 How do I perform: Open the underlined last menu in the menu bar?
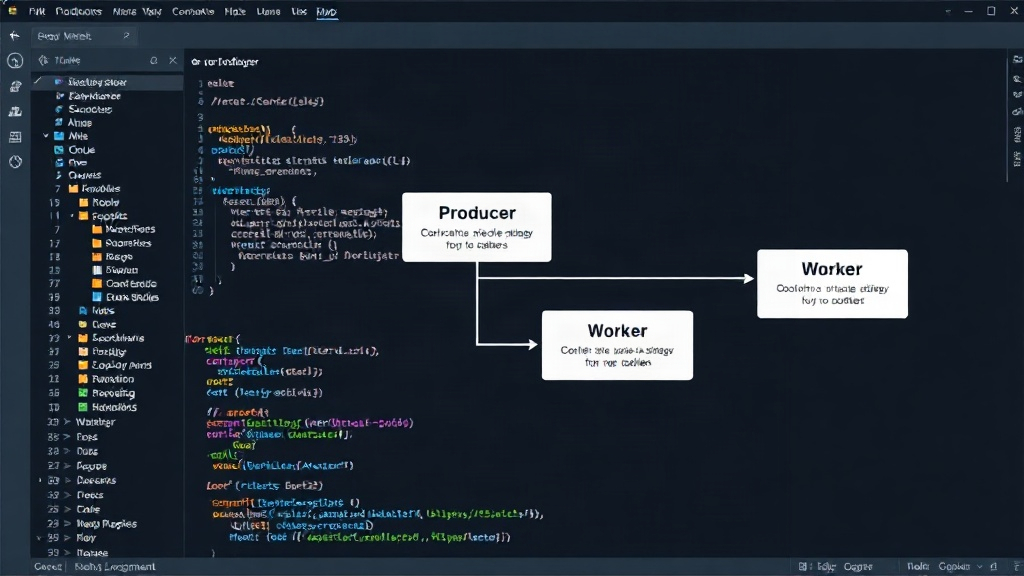tap(327, 12)
